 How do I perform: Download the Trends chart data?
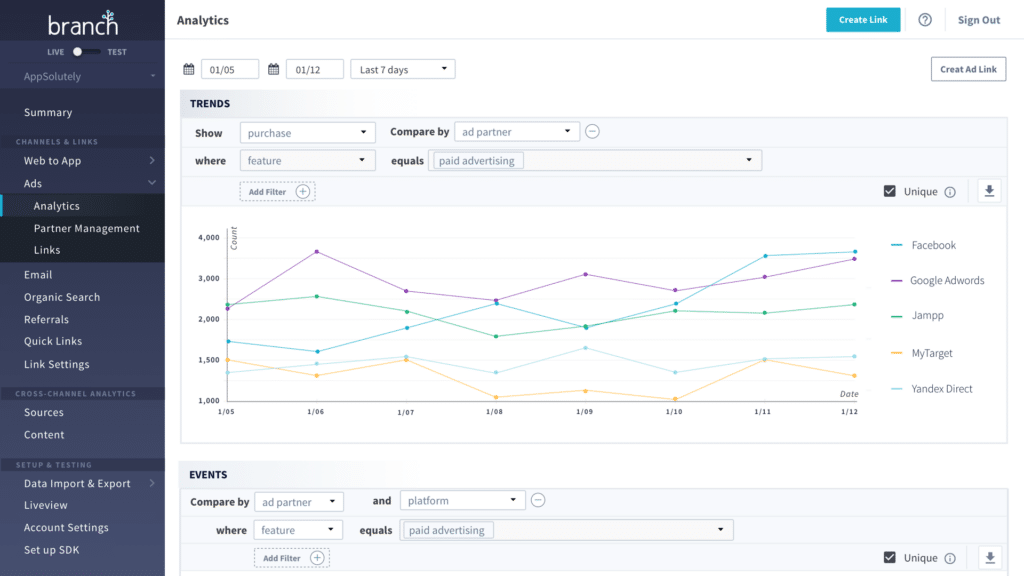pyautogui.click(x=989, y=191)
